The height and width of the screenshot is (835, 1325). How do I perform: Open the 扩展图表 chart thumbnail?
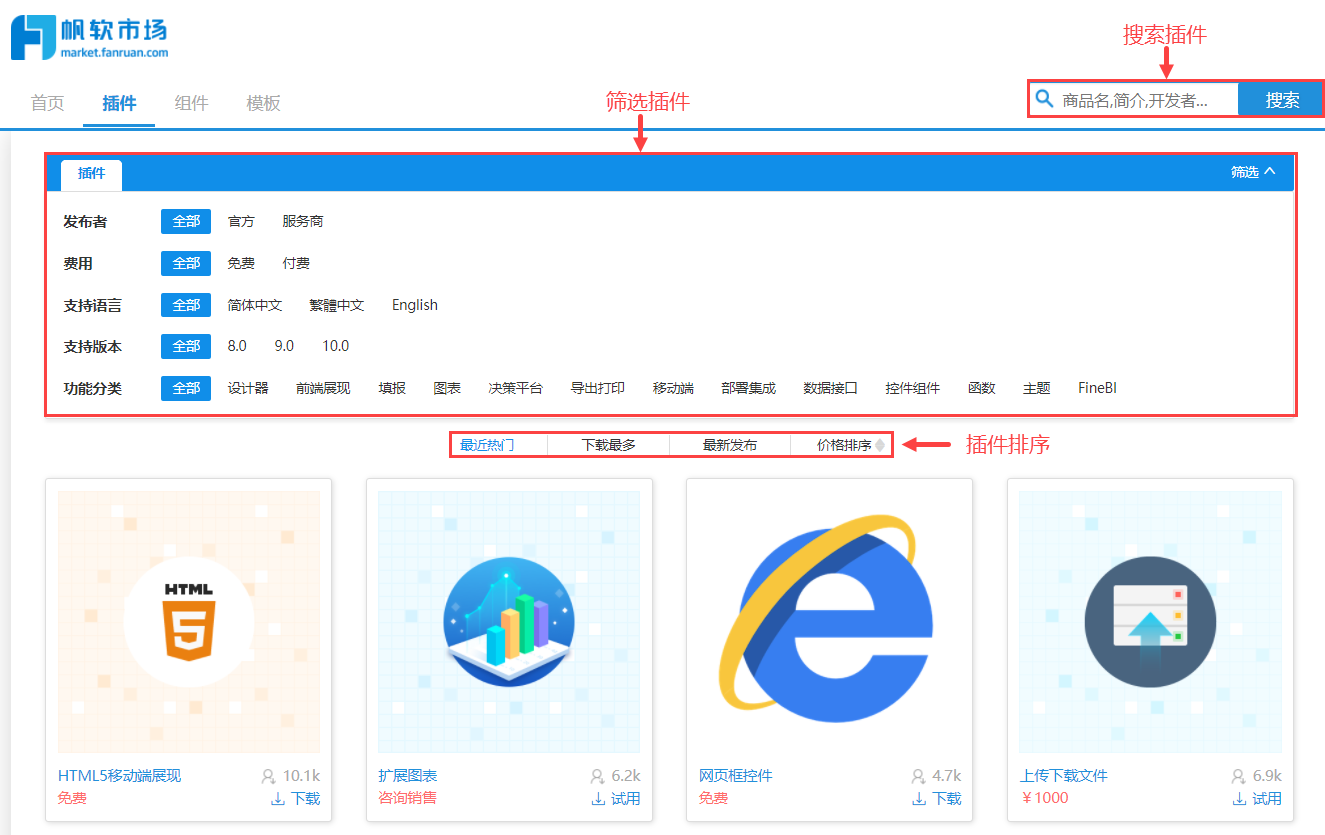(x=509, y=622)
